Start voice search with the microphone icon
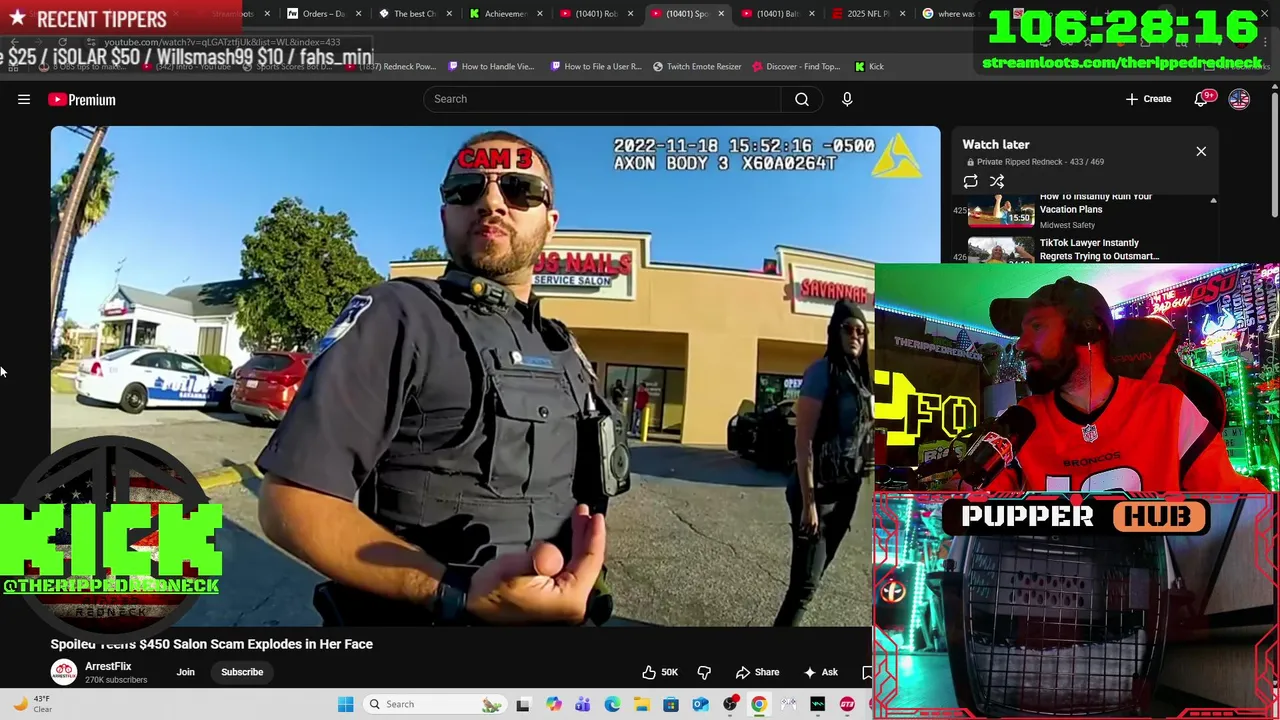The image size is (1280, 720). tap(847, 99)
